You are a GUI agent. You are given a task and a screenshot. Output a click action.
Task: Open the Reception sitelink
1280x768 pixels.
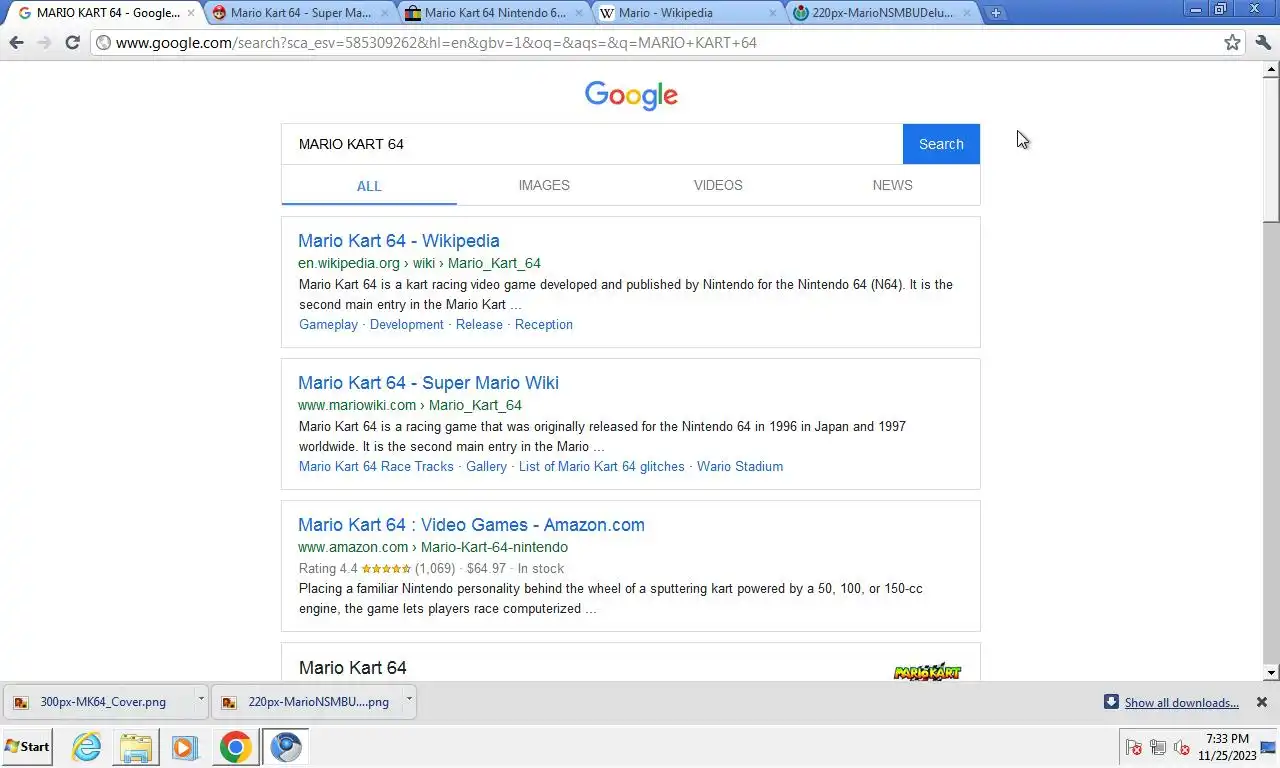click(x=544, y=324)
